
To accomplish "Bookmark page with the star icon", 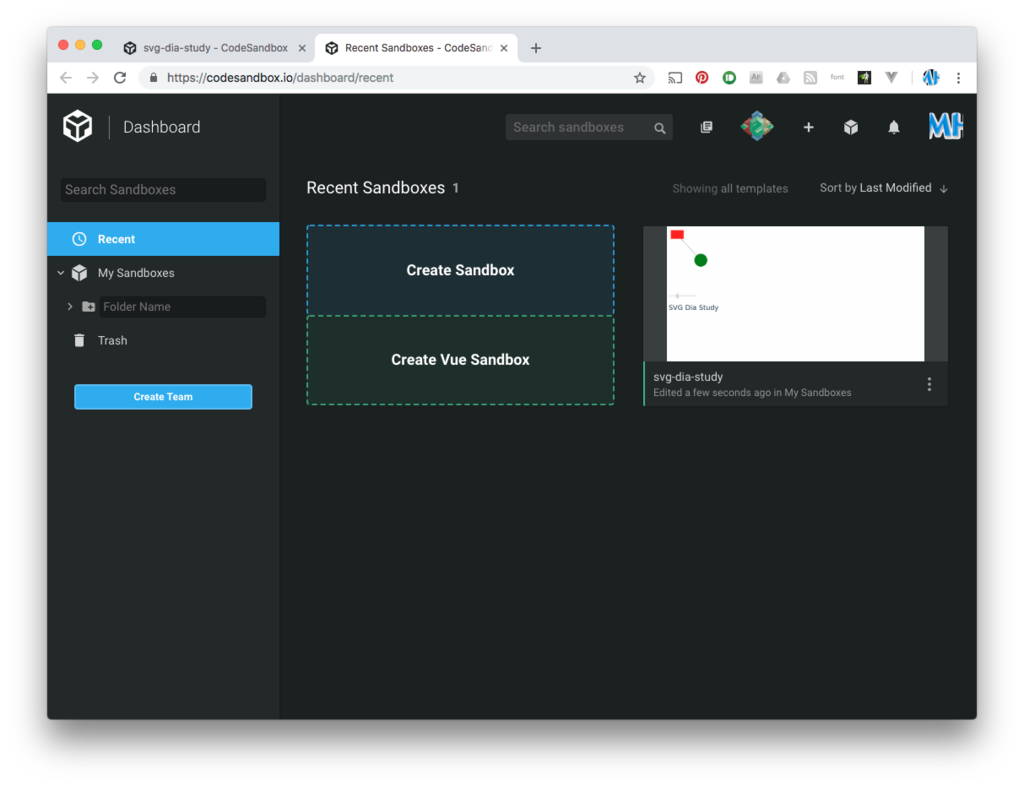I will [x=639, y=78].
